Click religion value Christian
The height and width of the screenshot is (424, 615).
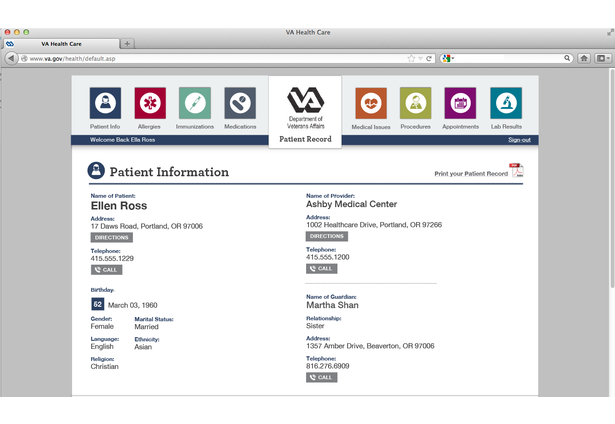[104, 366]
